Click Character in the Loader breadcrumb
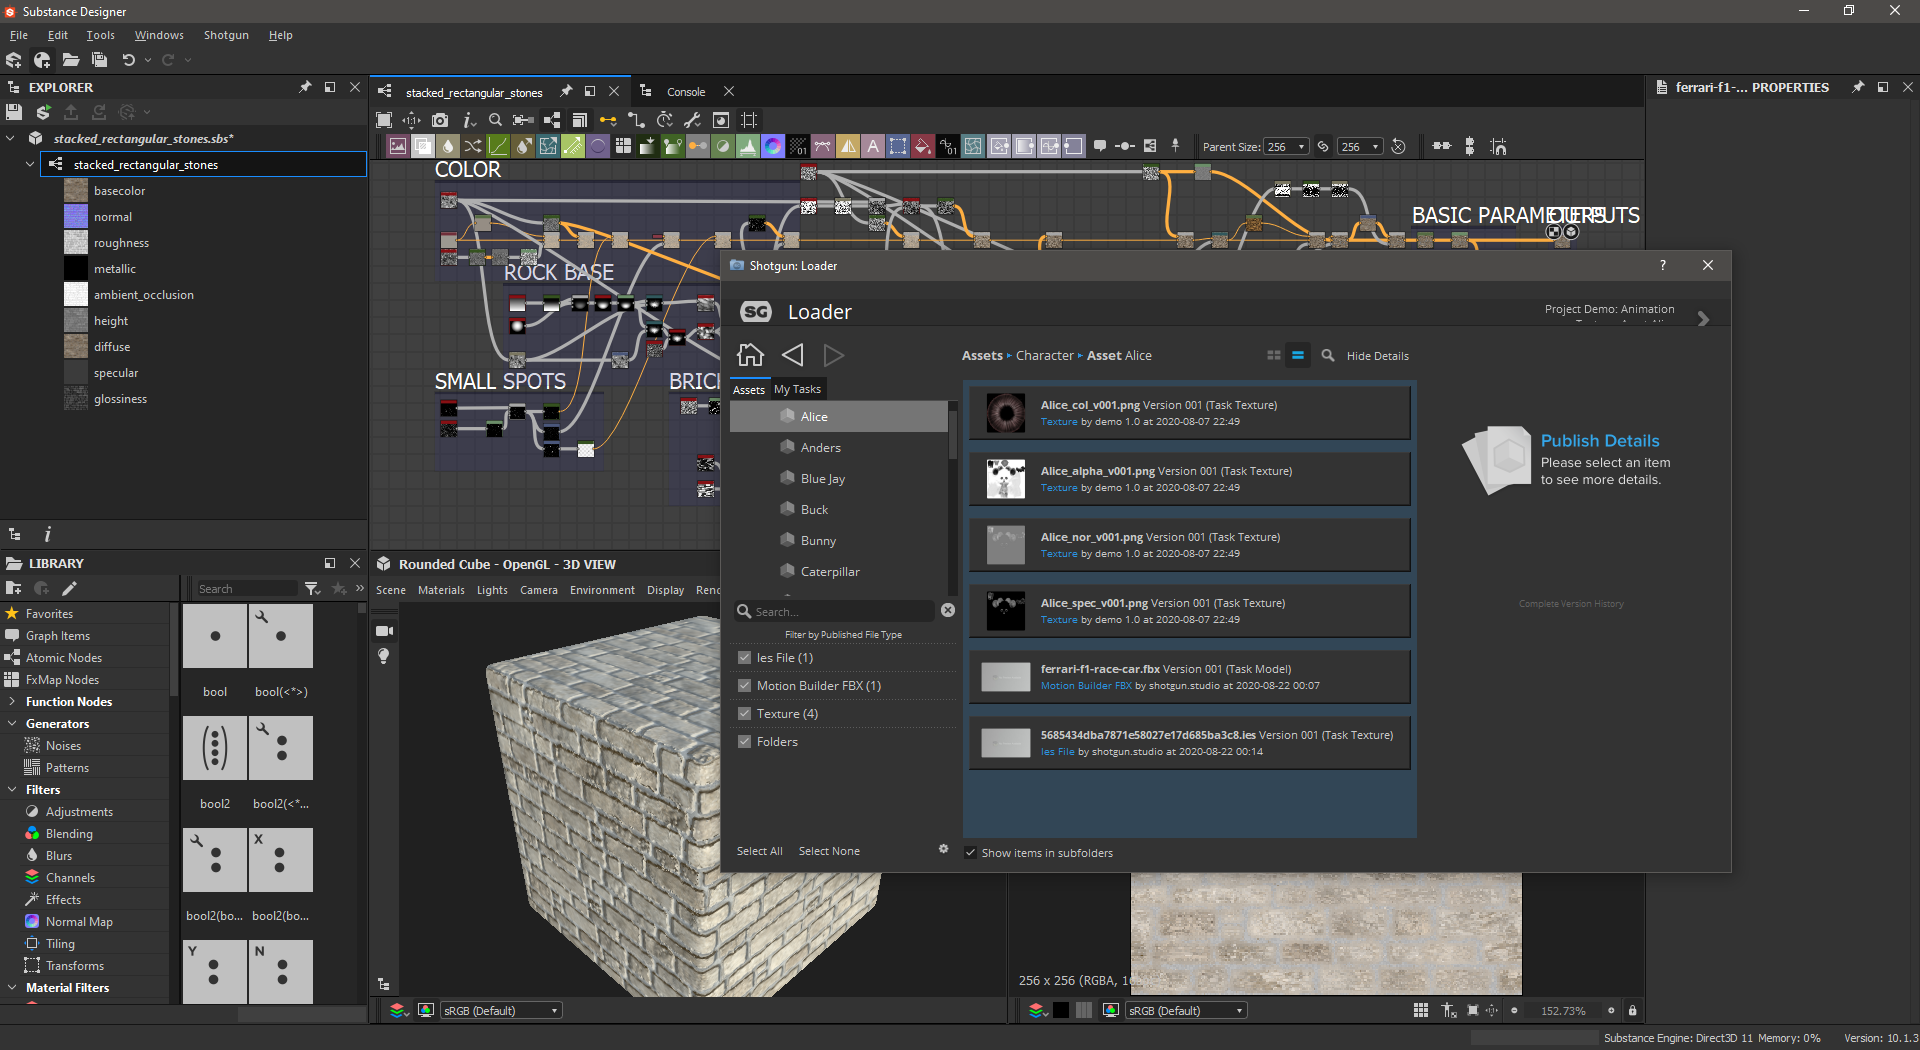1920x1050 pixels. [1044, 355]
